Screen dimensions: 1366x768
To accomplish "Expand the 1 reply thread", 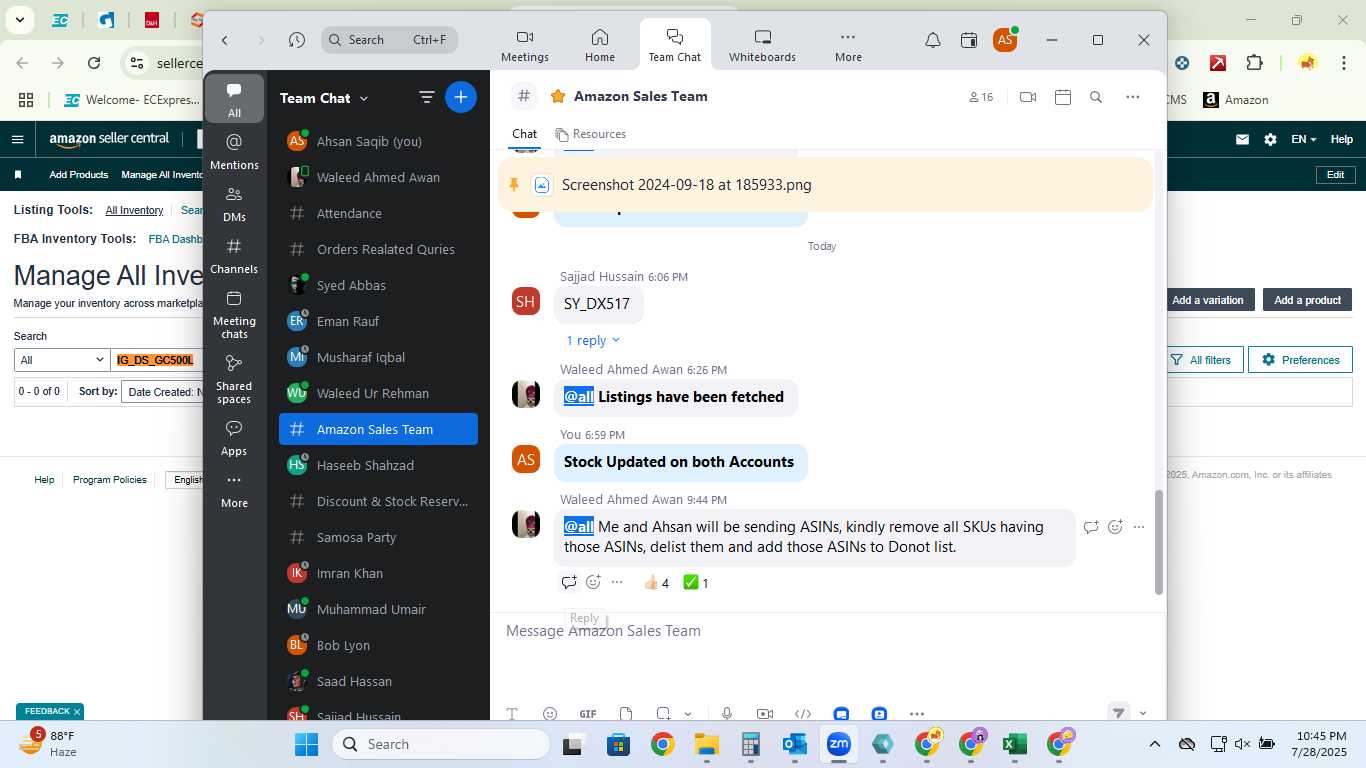I will pos(593,340).
